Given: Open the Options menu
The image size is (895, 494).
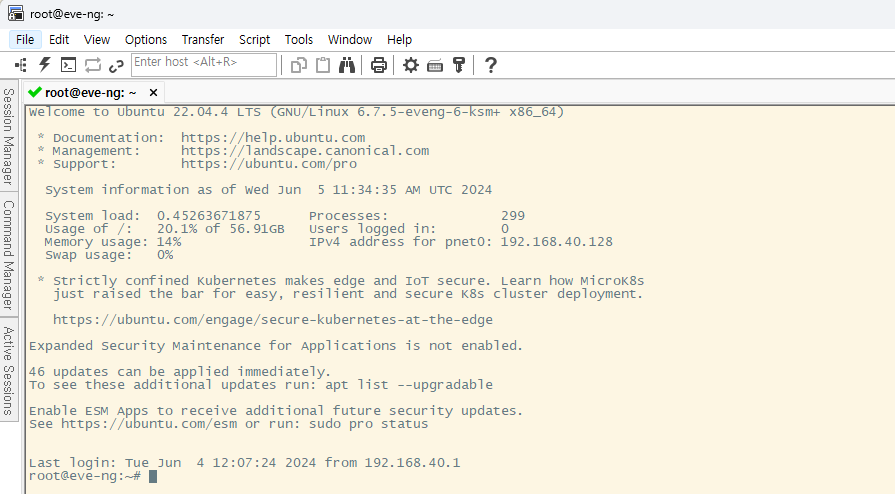Looking at the screenshot, I should click(146, 39).
